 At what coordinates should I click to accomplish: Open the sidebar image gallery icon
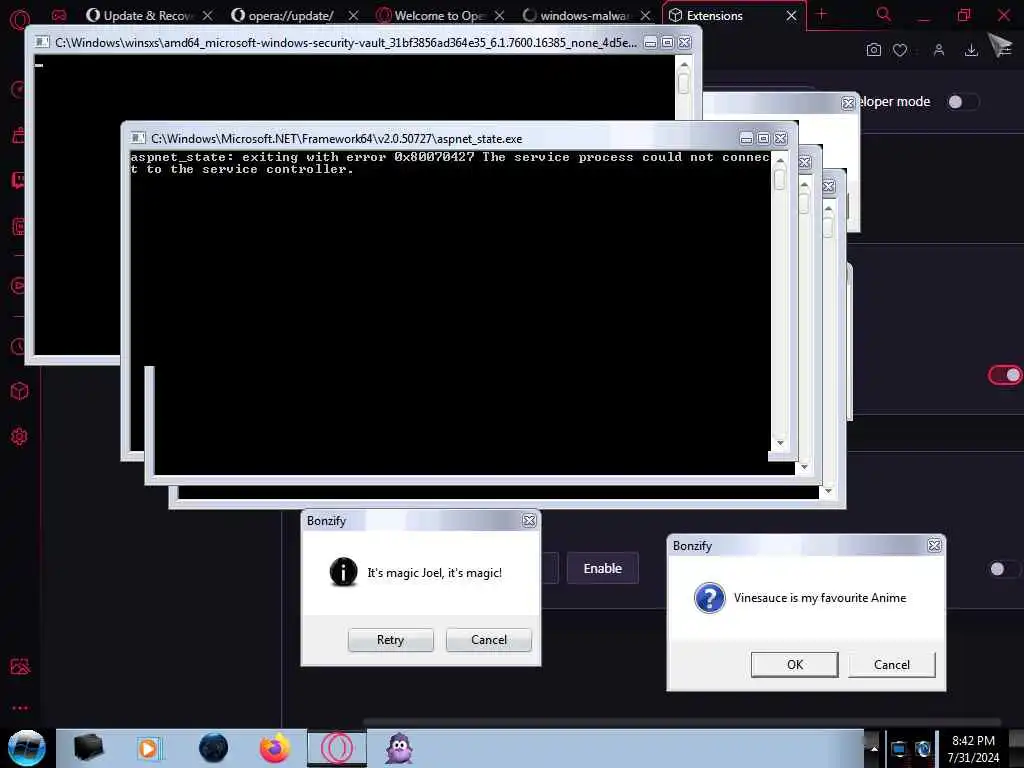(20, 667)
